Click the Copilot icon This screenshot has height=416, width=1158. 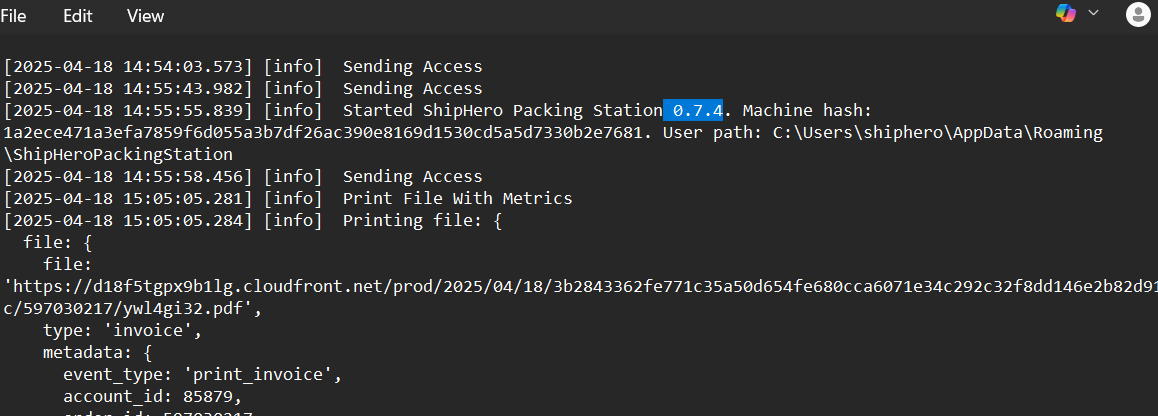(1066, 13)
